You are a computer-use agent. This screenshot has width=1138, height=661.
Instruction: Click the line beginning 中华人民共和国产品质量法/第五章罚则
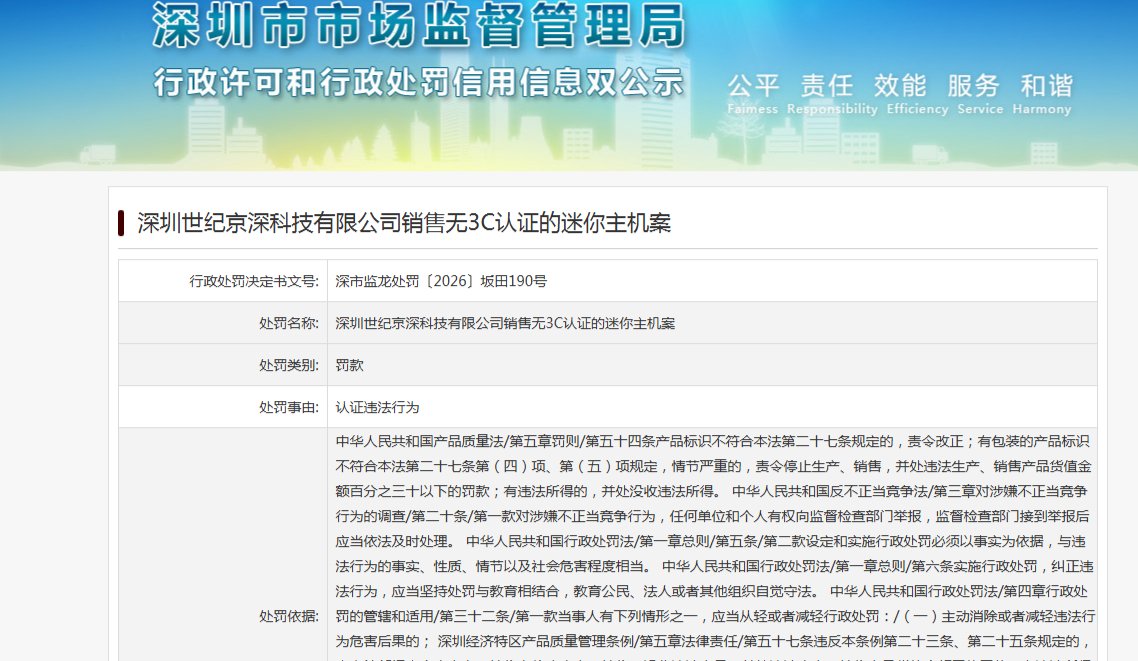(x=713, y=441)
